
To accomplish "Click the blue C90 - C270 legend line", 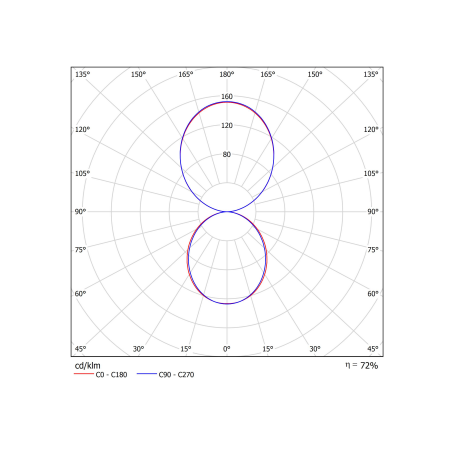I will 146,374.
